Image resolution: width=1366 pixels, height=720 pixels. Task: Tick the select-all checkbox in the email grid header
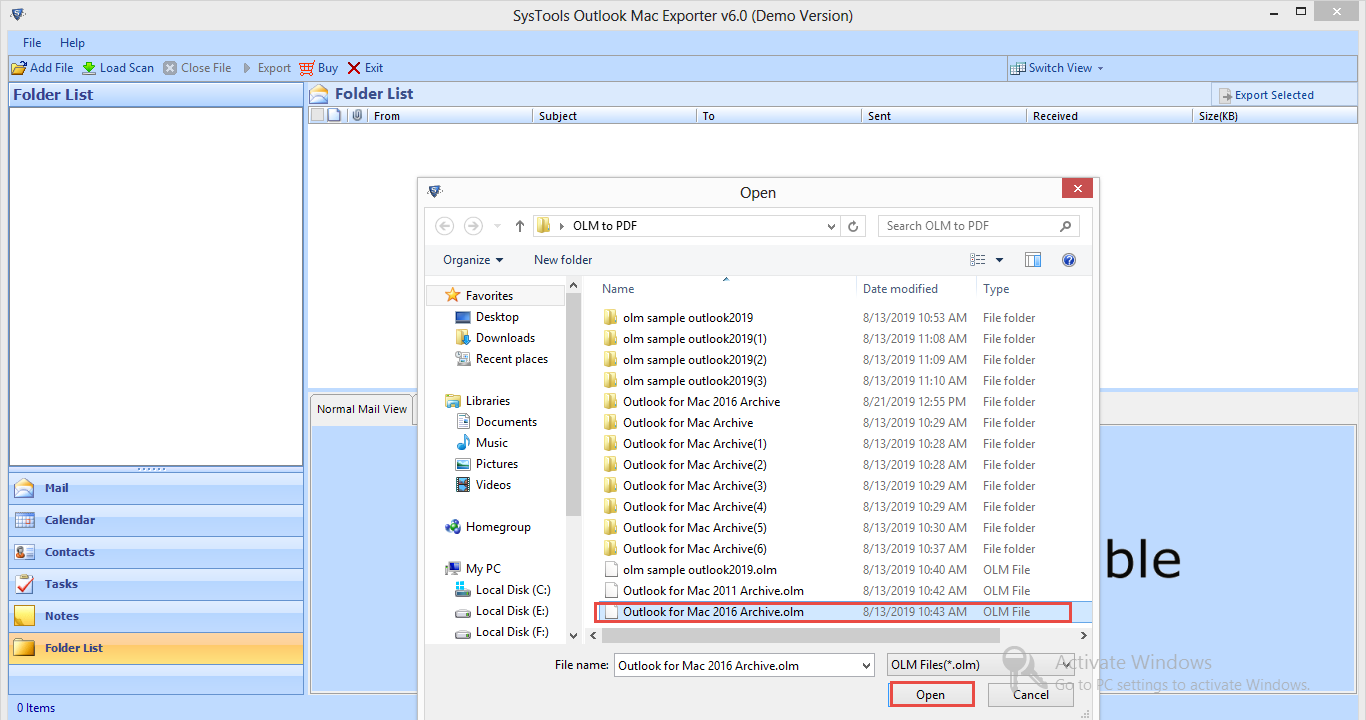point(317,116)
